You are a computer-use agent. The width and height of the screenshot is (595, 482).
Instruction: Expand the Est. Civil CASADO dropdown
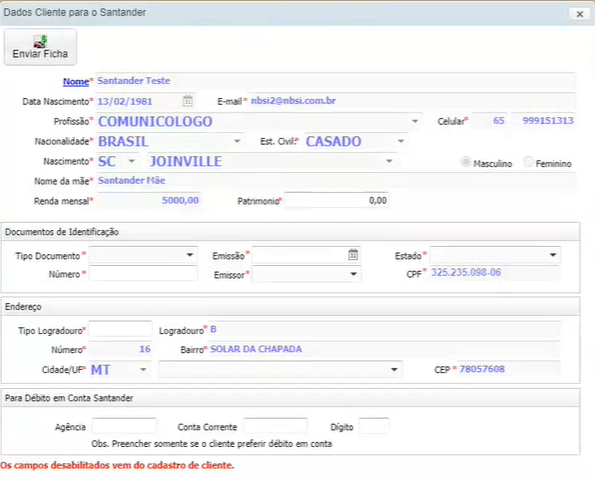(401, 141)
